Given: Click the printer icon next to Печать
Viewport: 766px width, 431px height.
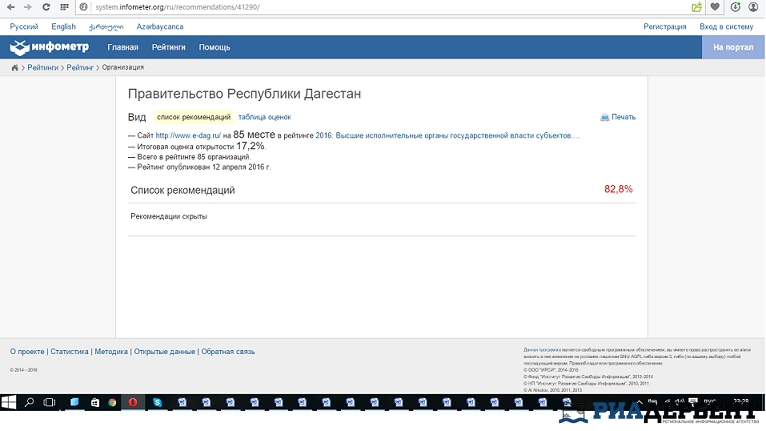Looking at the screenshot, I should pyautogui.click(x=605, y=117).
